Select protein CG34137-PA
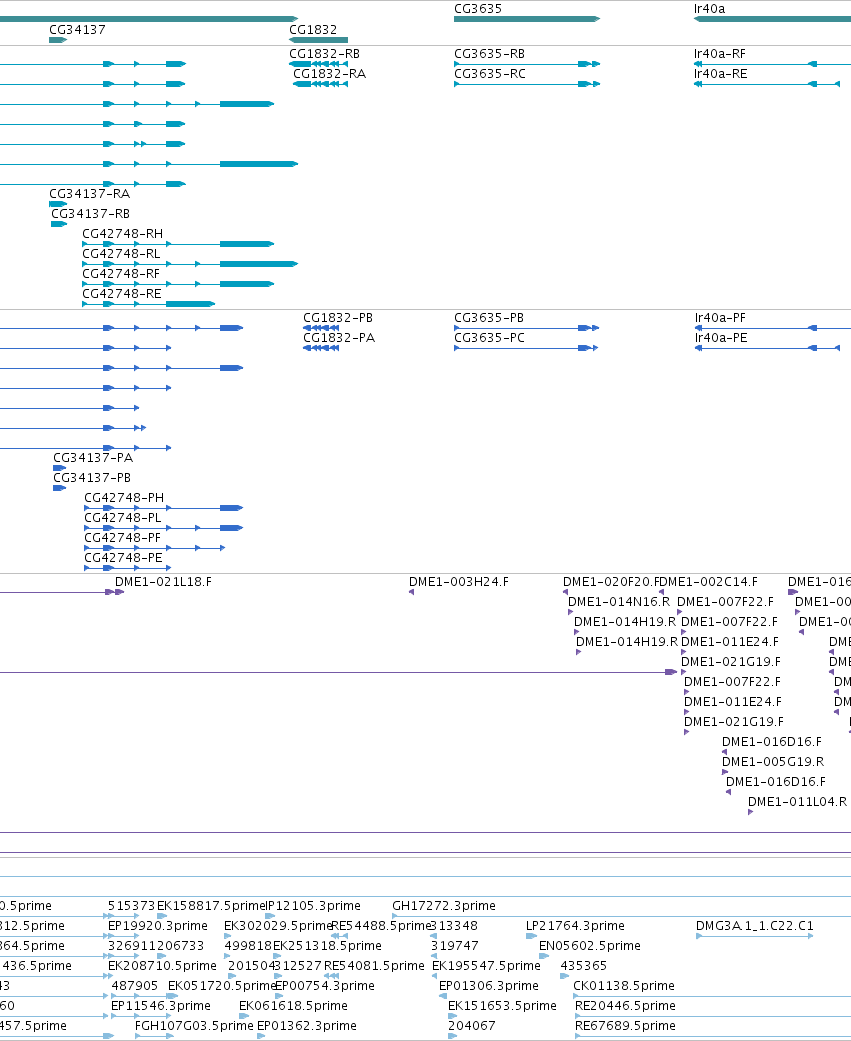This screenshot has width=851, height=1041. [x=93, y=458]
